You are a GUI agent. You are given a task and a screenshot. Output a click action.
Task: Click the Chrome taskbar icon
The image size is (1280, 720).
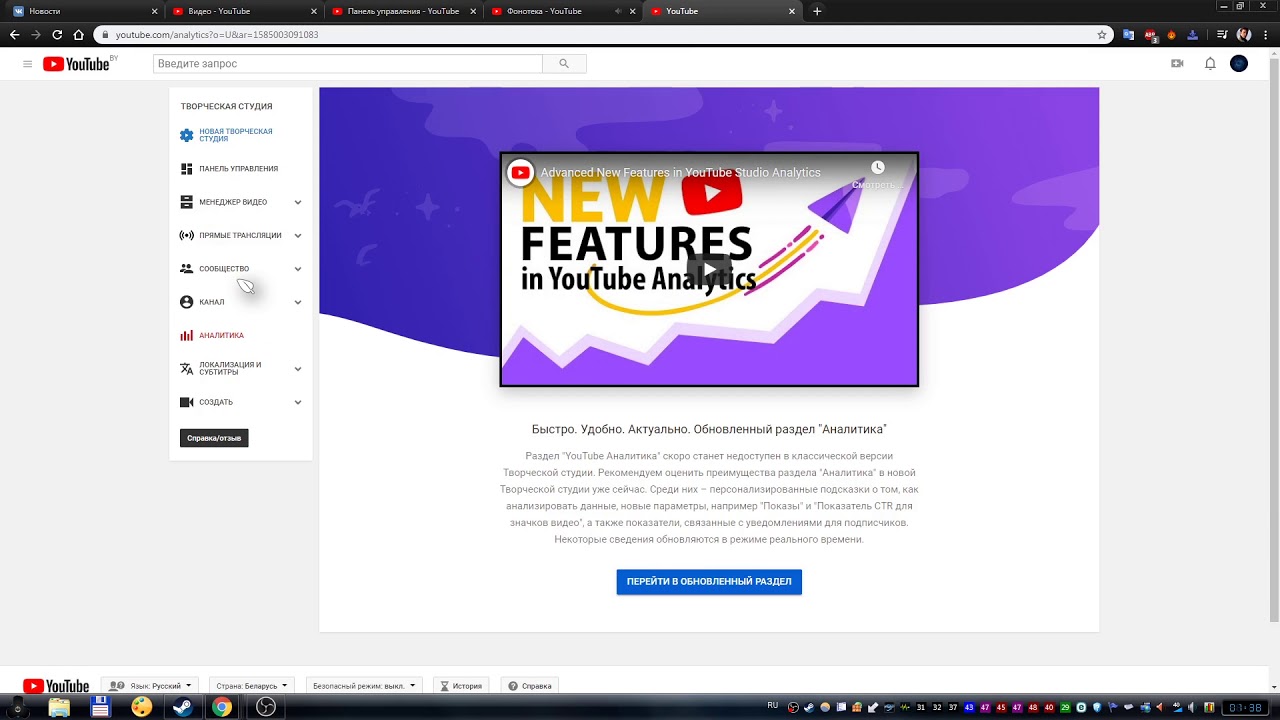click(x=222, y=707)
